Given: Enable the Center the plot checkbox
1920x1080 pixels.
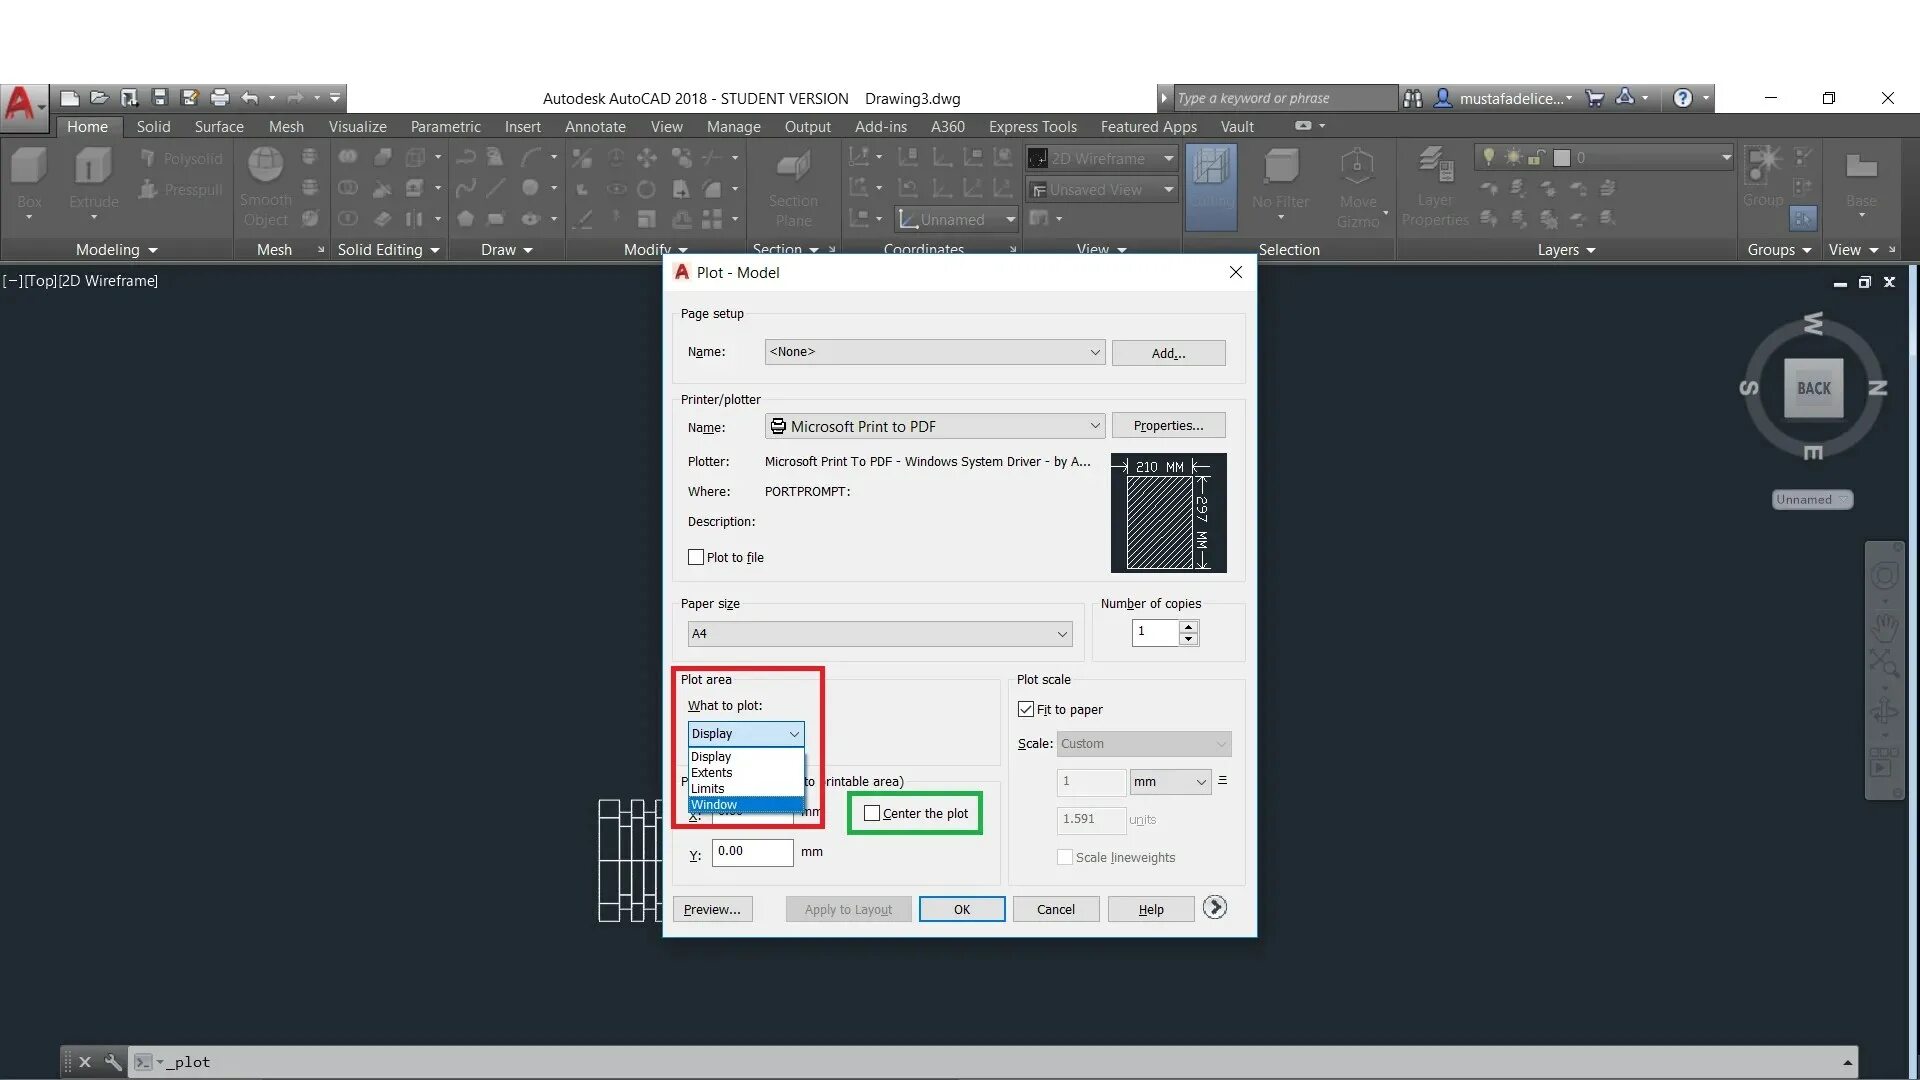Looking at the screenshot, I should (x=872, y=814).
